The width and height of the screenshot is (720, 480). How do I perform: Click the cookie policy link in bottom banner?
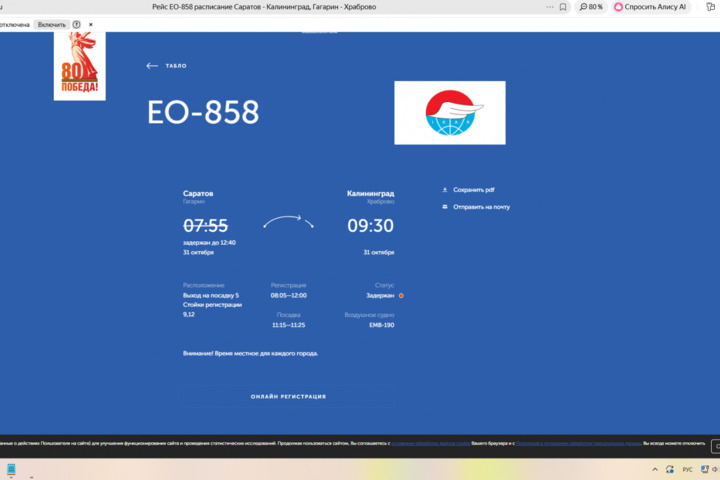[x=430, y=442]
